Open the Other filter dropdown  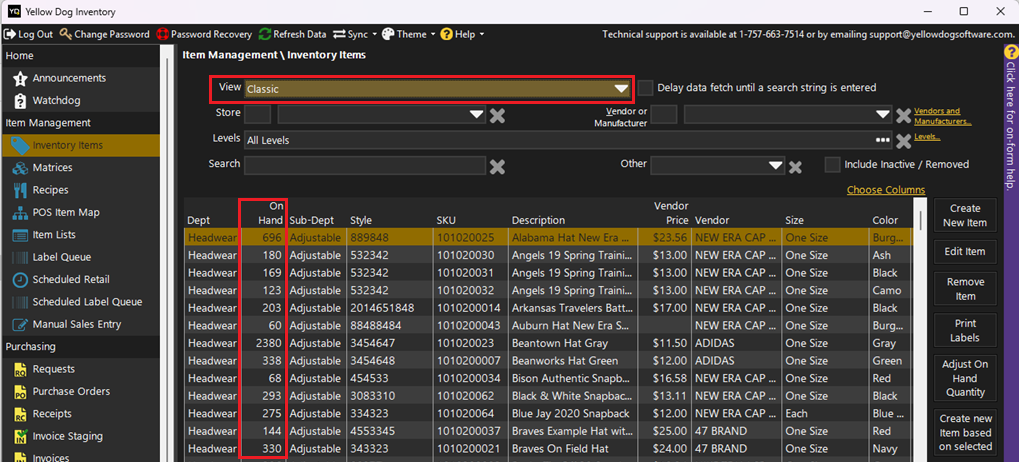pyautogui.click(x=775, y=166)
